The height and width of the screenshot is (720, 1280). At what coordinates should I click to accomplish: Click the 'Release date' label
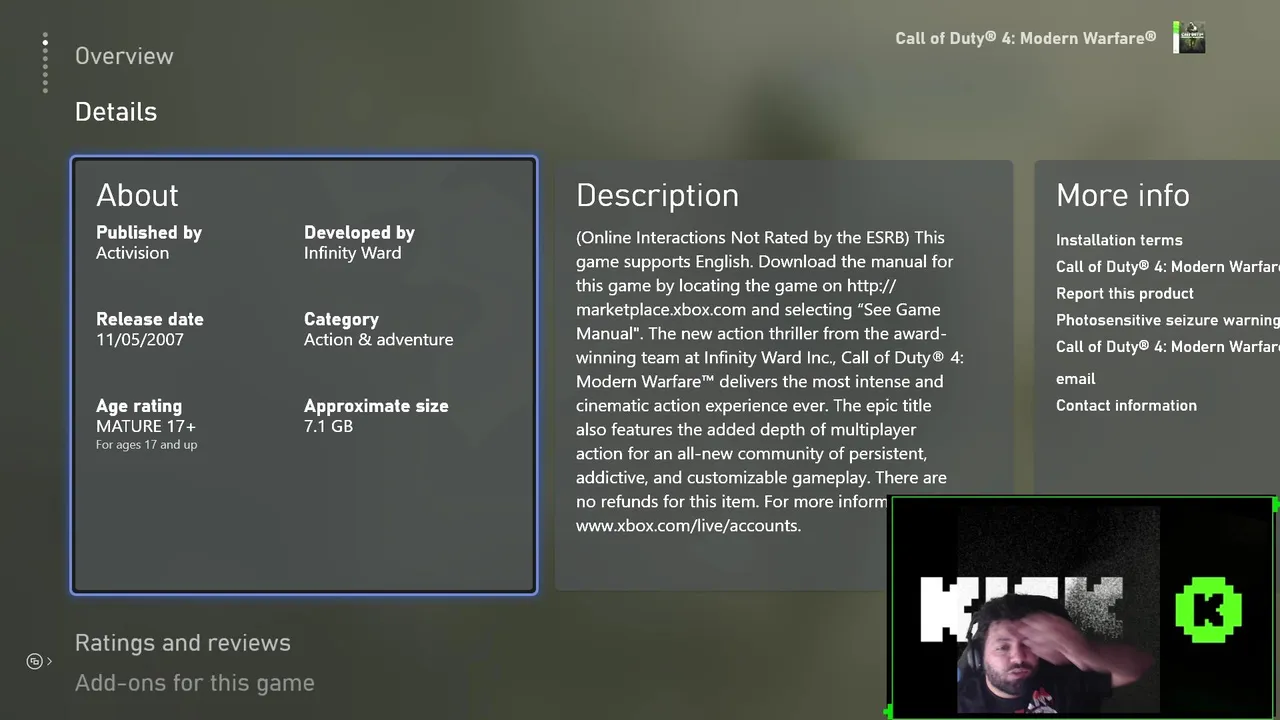tap(150, 319)
